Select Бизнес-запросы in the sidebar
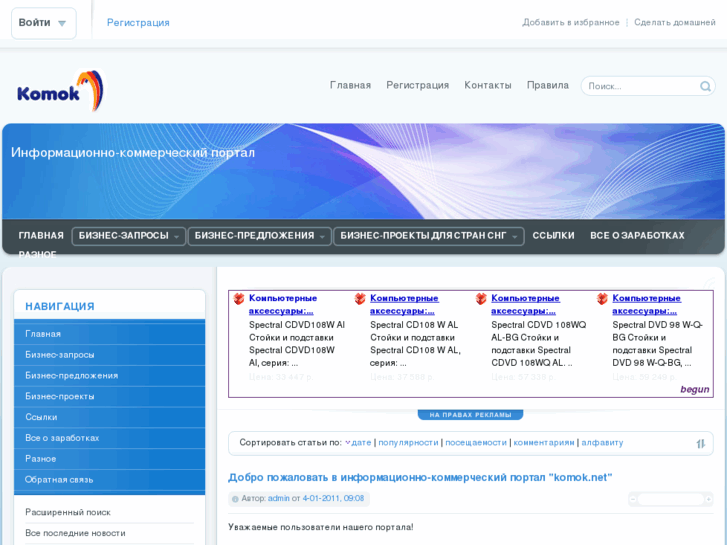727x545 pixels. (109, 355)
